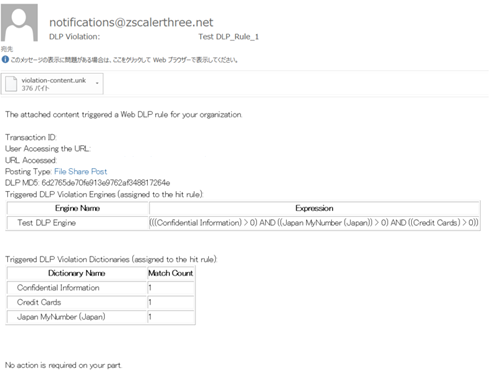The height and width of the screenshot is (372, 493).
Task: Click the blue info icon in notice bar
Action: 5,60
